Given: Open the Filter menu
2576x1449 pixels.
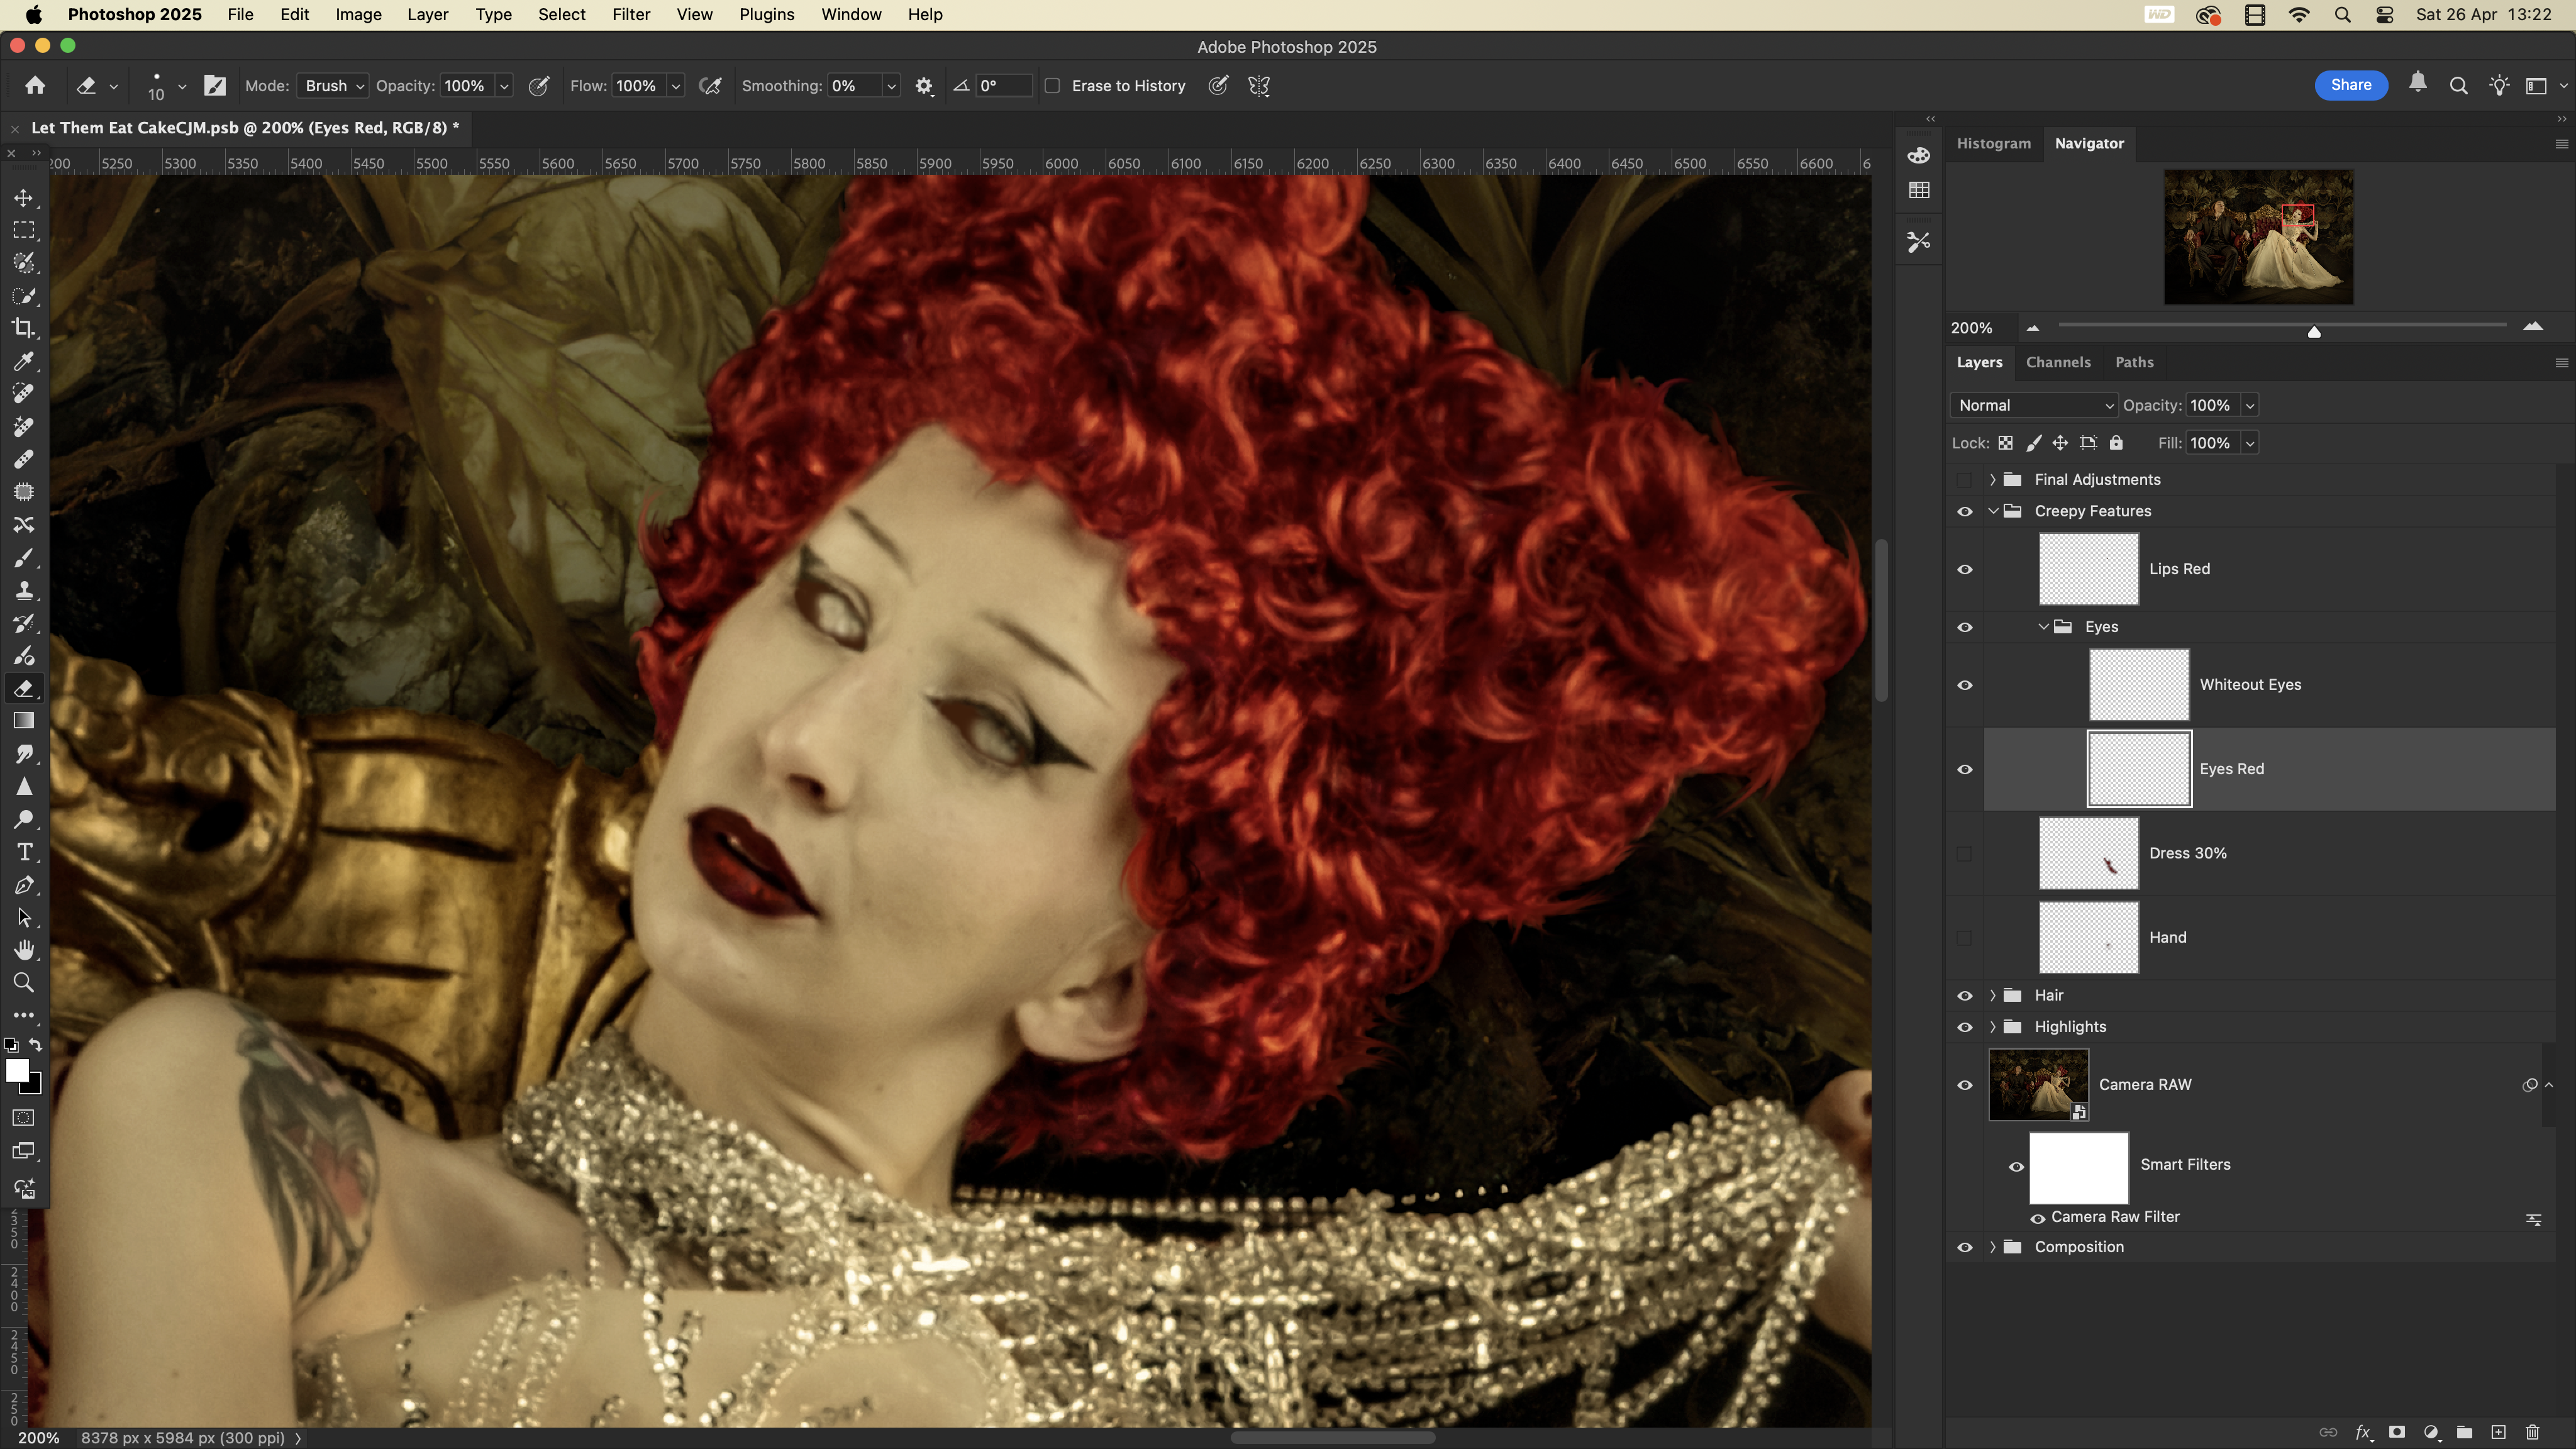Looking at the screenshot, I should 630,14.
